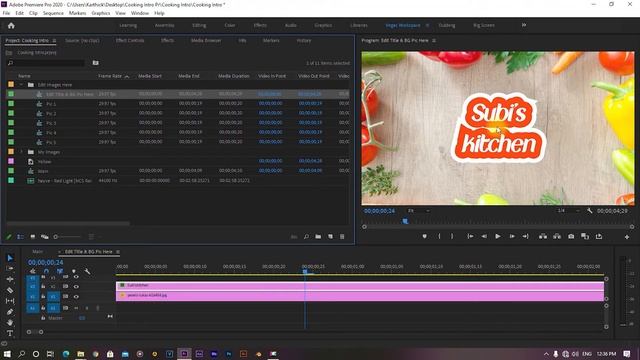
Task: Toggle V3 track output eye
Action: pyautogui.click(x=76, y=277)
